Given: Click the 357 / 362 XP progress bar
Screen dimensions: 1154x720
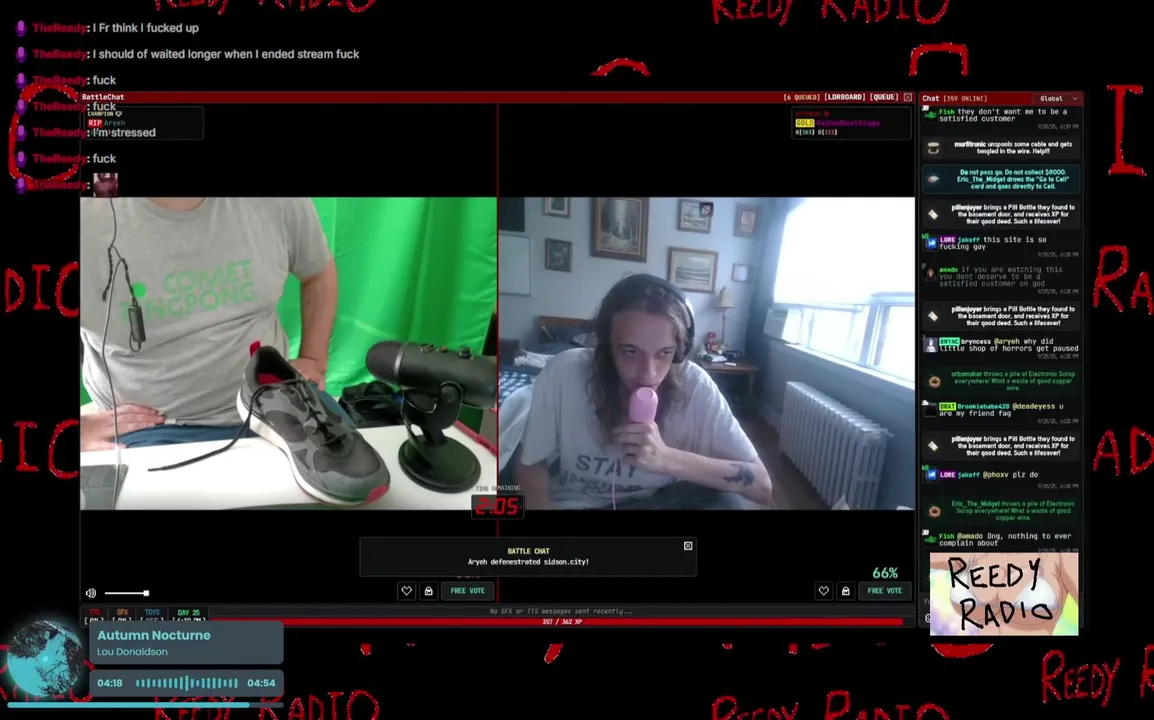Looking at the screenshot, I should [x=562, y=622].
